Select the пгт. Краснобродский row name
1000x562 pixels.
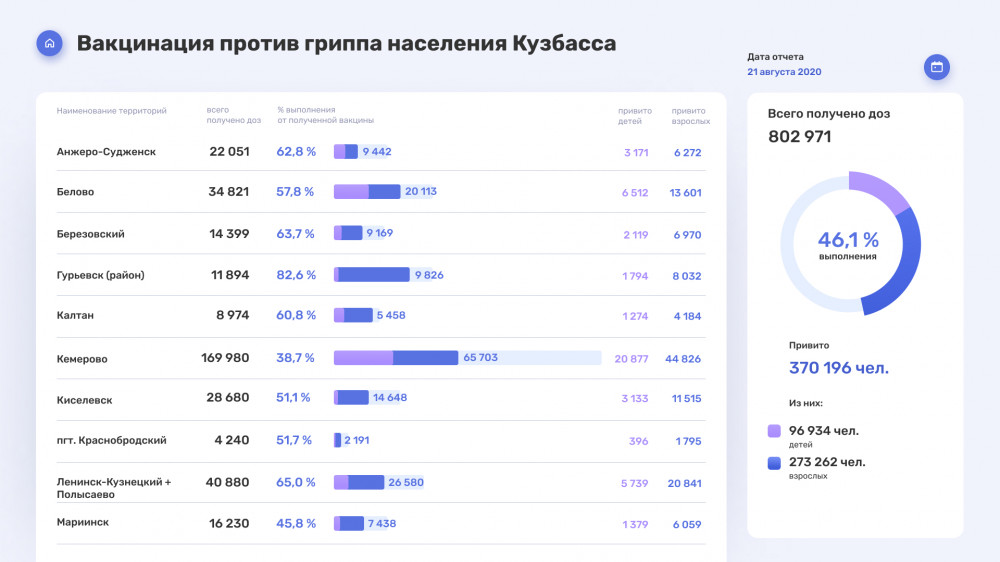[x=112, y=440]
